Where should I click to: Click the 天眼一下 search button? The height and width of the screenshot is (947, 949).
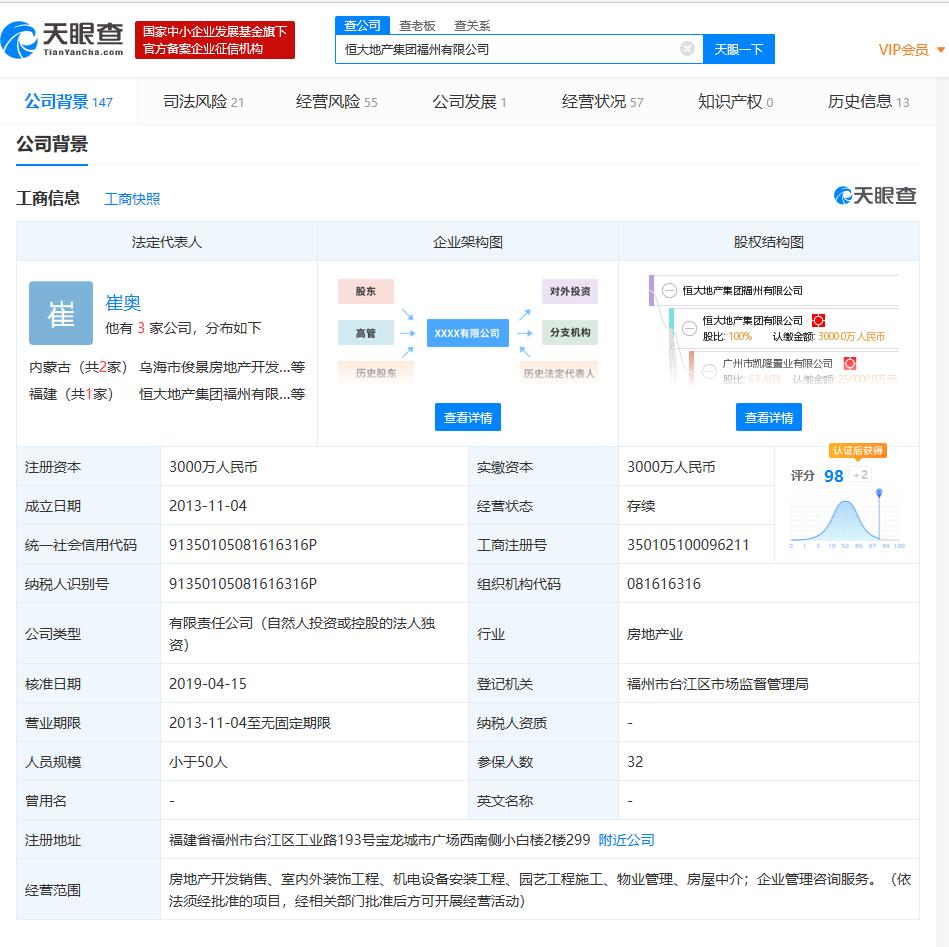click(738, 49)
